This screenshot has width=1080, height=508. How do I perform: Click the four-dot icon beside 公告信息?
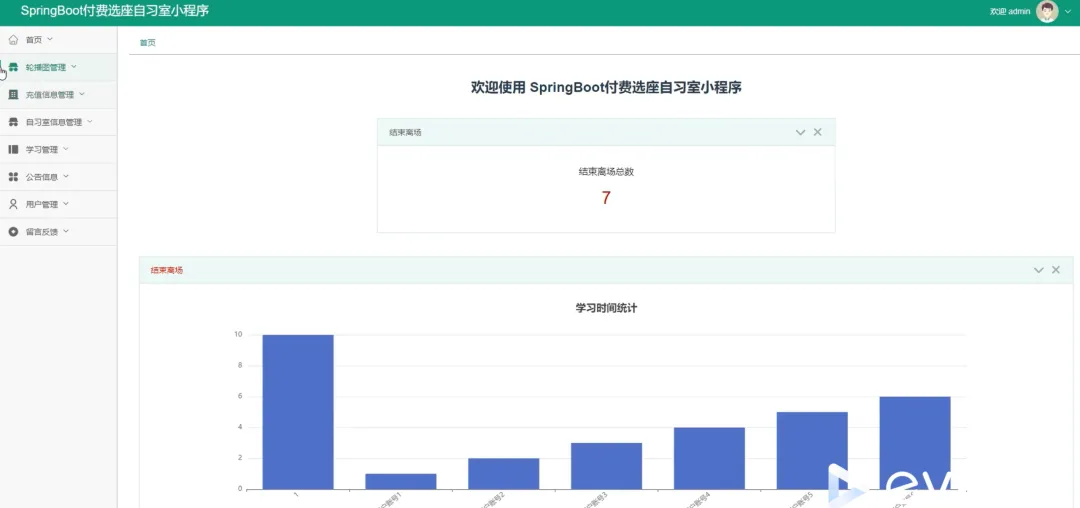click(x=13, y=177)
